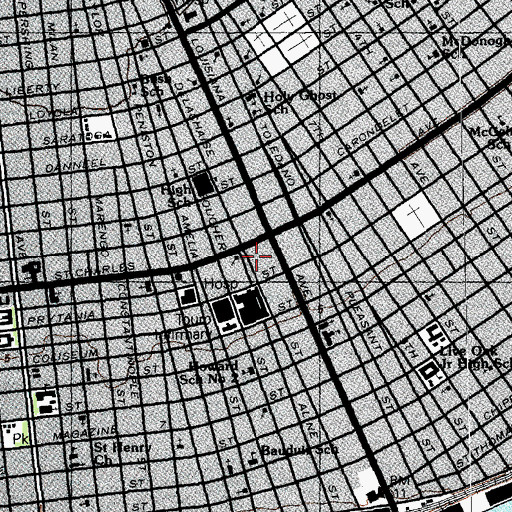Click the Live Oak Jr High Sch label
This screenshot has width=512, height=512.
click(x=476, y=358)
